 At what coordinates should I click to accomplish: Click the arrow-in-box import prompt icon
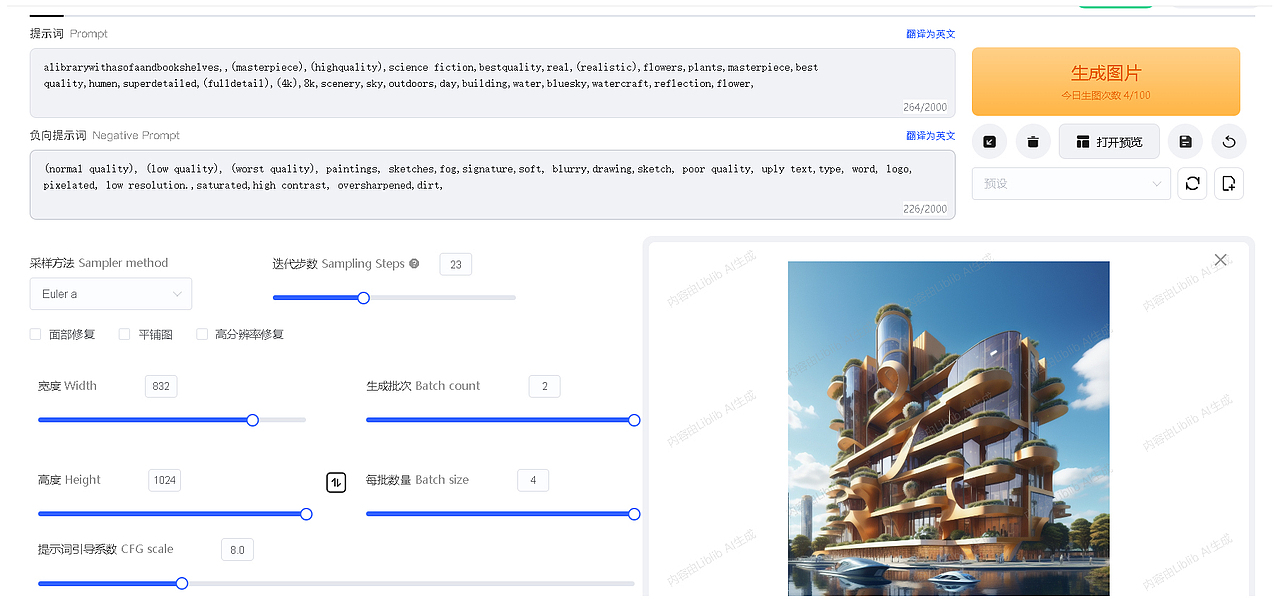point(989,142)
